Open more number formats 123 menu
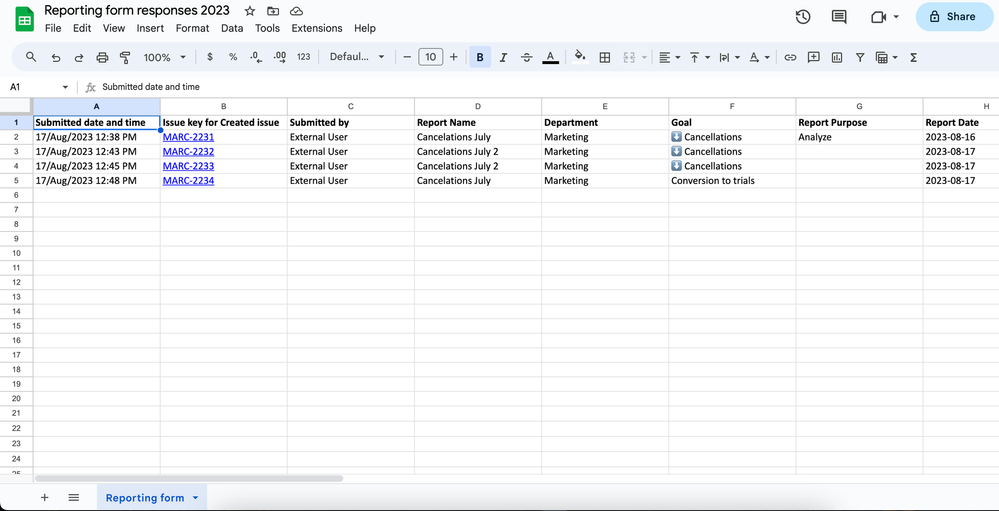The width and height of the screenshot is (999, 511). coord(304,57)
